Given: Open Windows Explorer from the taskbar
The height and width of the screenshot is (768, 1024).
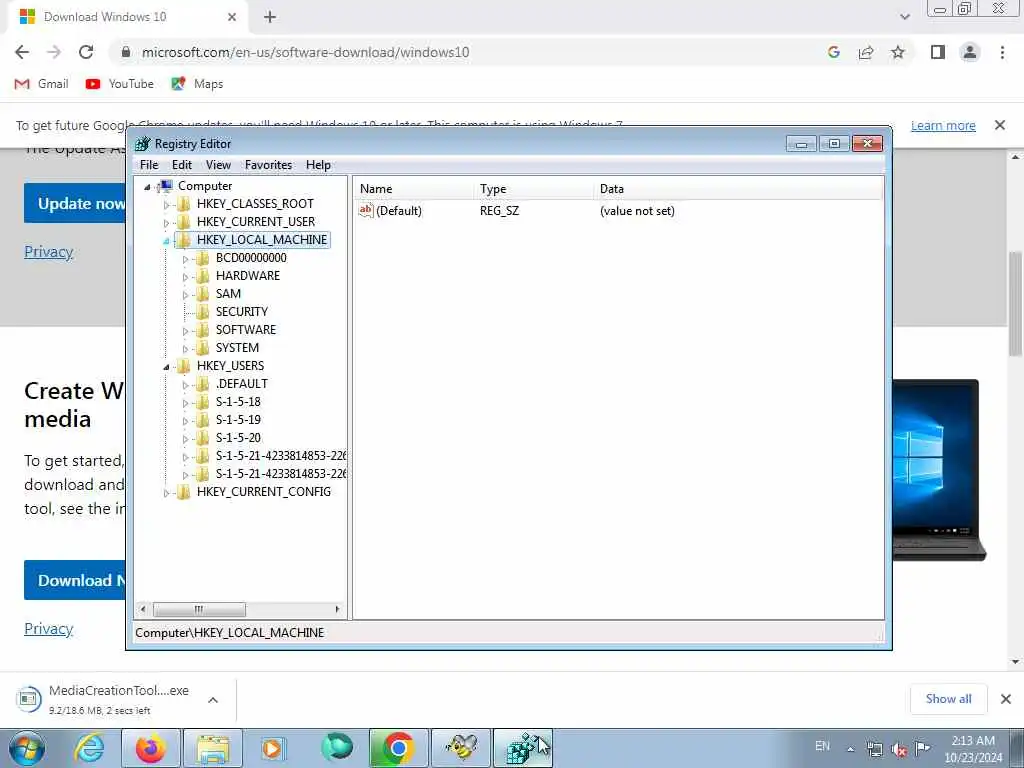Looking at the screenshot, I should pos(213,748).
